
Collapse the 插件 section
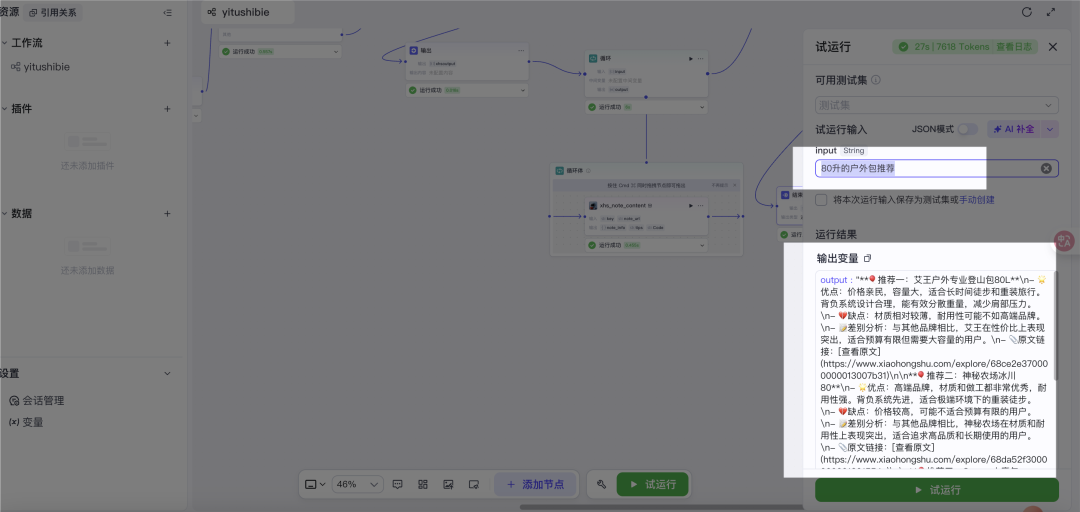4,109
